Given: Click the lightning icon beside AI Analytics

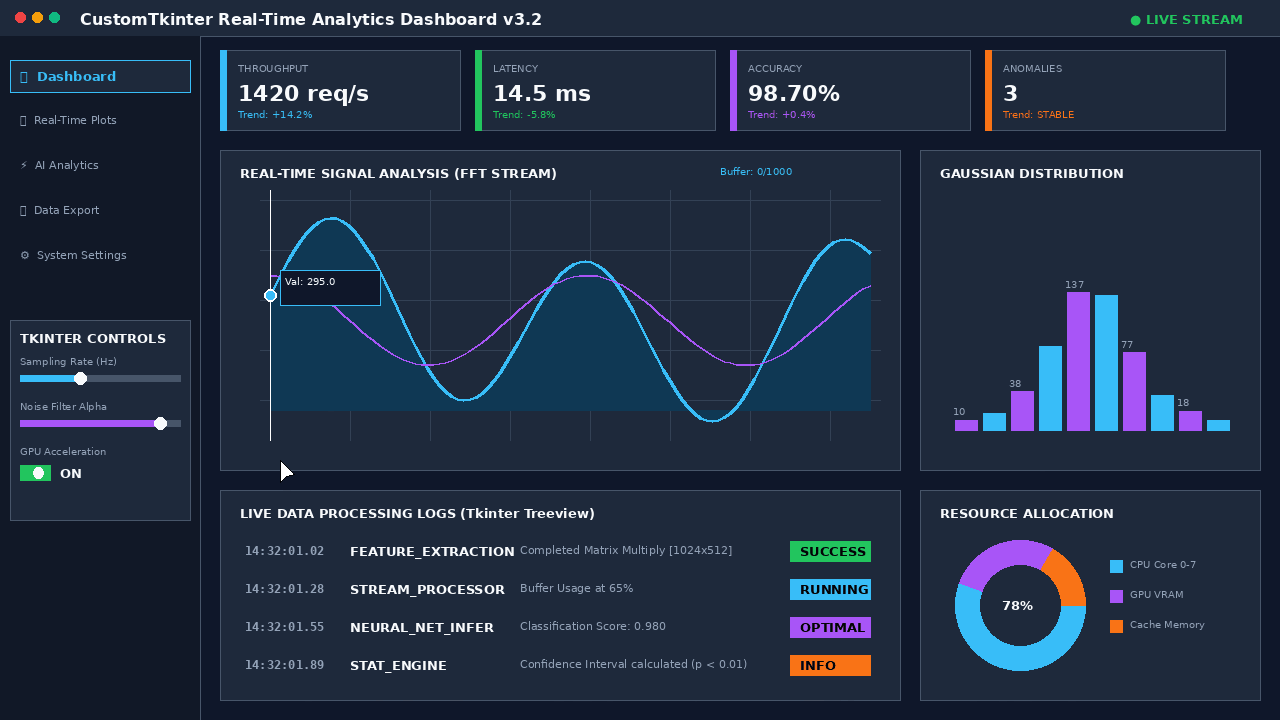Looking at the screenshot, I should coord(24,166).
